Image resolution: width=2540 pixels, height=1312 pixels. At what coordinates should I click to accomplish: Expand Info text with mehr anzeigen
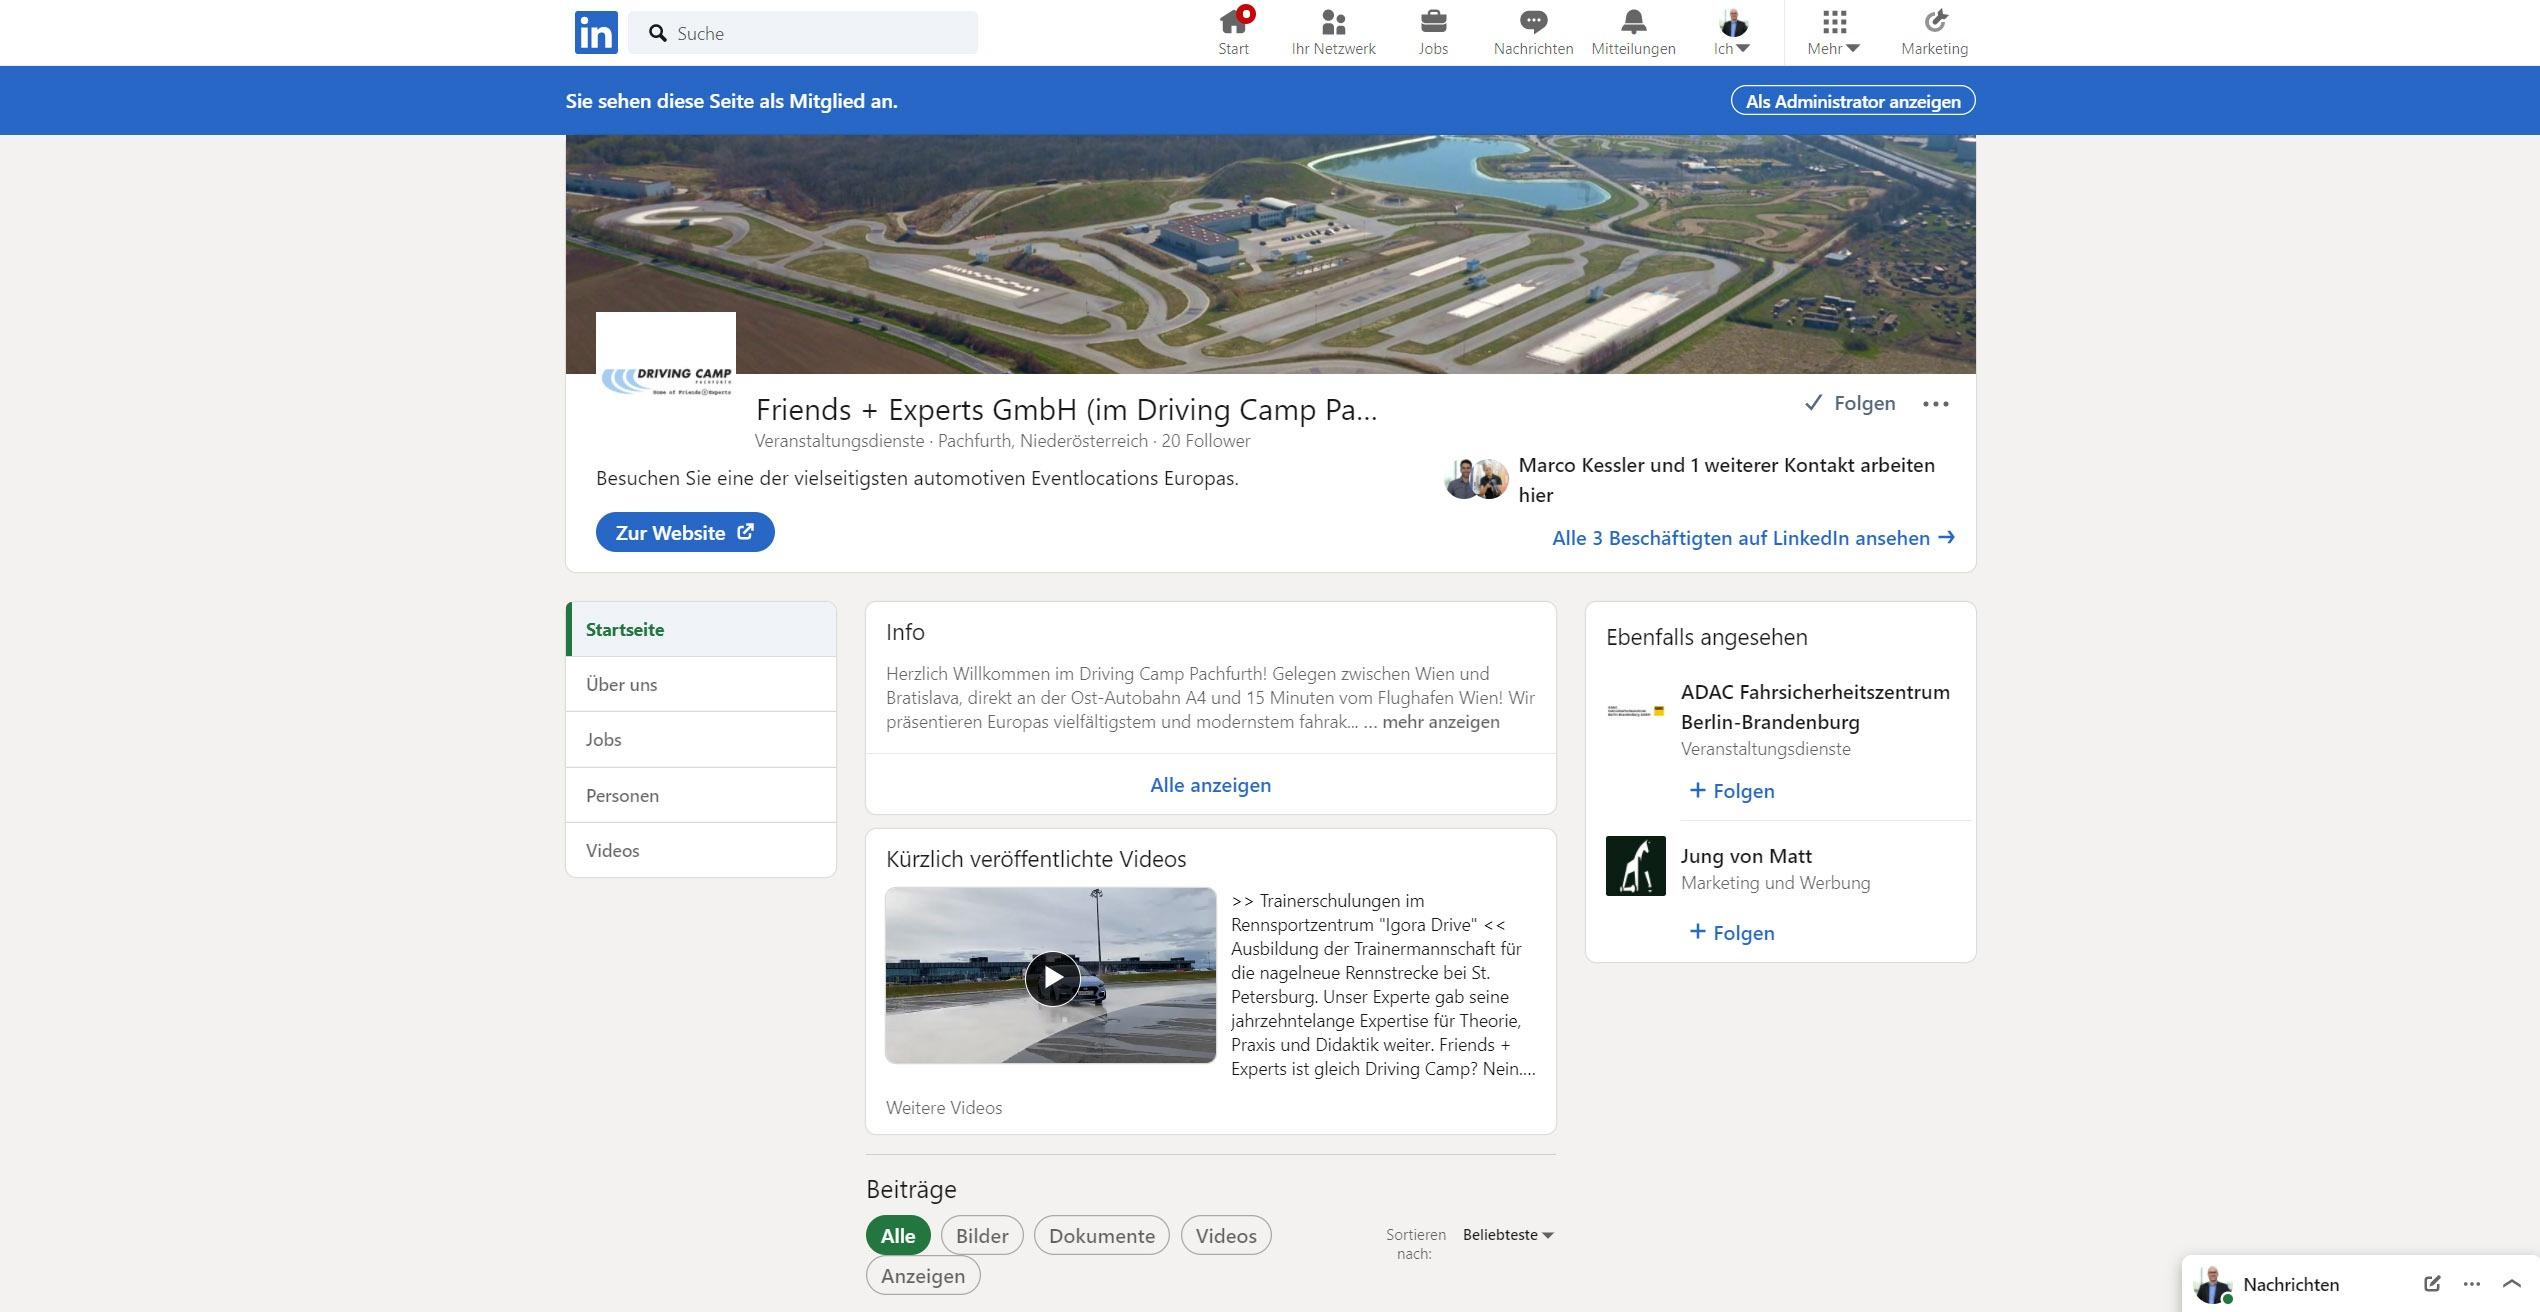pyautogui.click(x=1440, y=722)
